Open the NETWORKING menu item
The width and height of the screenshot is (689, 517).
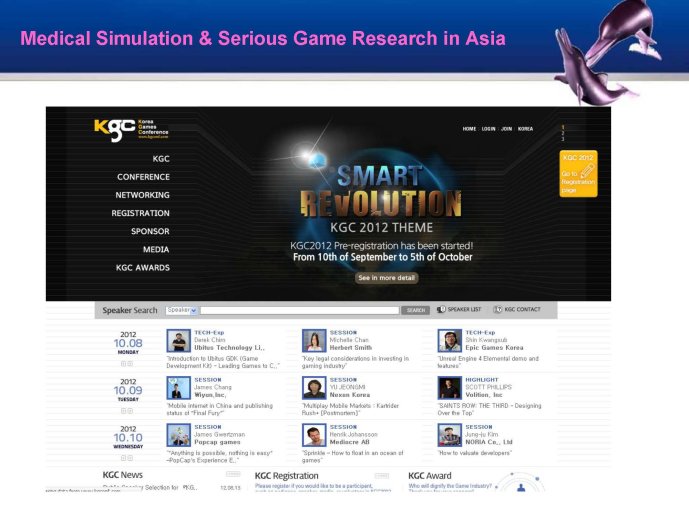142,195
